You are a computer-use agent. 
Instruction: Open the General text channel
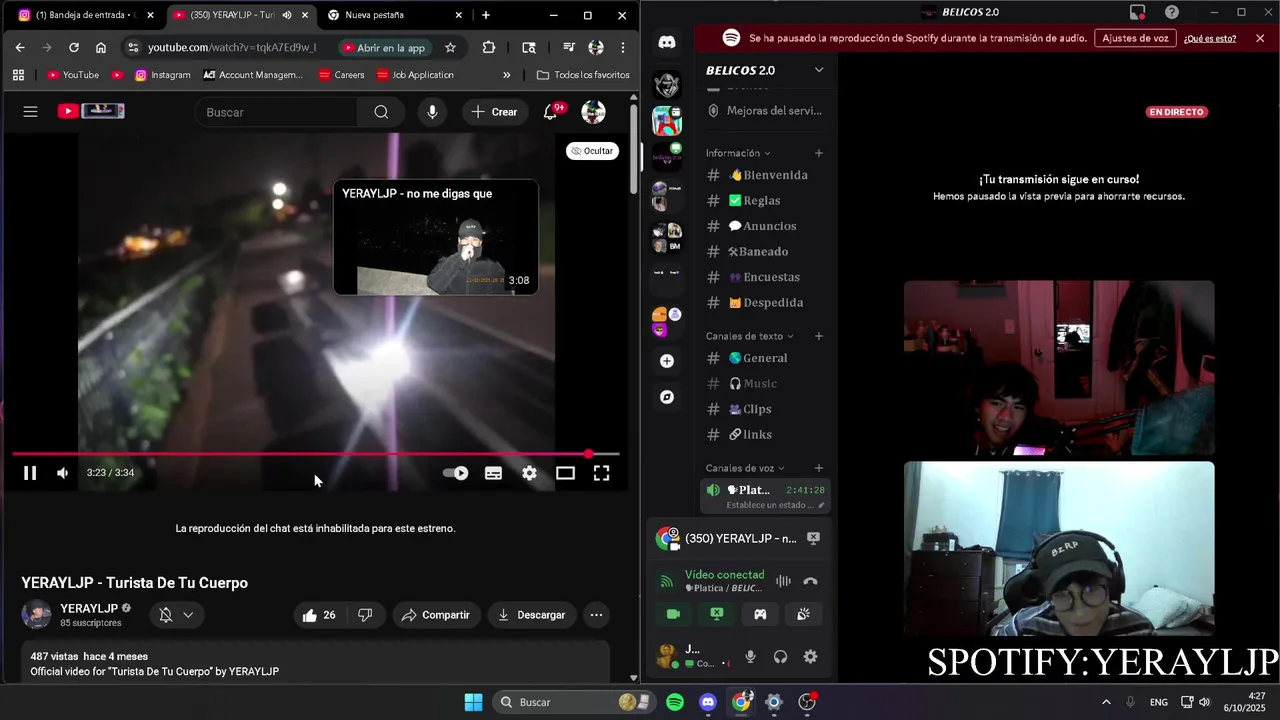click(765, 358)
